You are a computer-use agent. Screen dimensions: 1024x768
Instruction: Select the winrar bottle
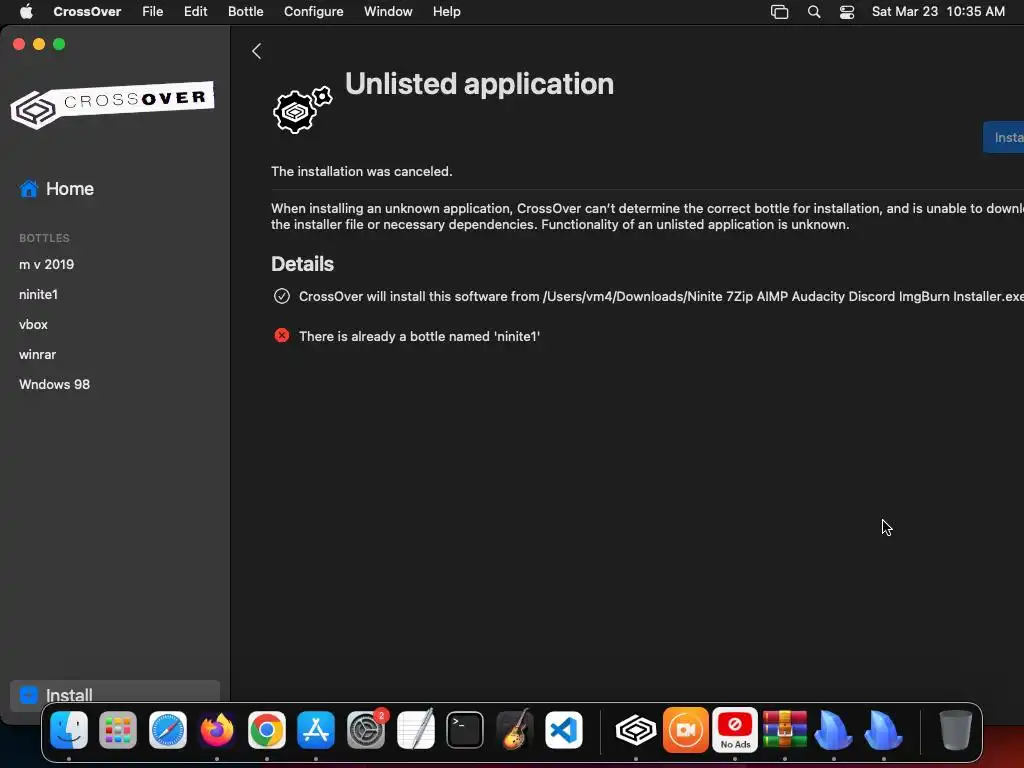pyautogui.click(x=37, y=355)
